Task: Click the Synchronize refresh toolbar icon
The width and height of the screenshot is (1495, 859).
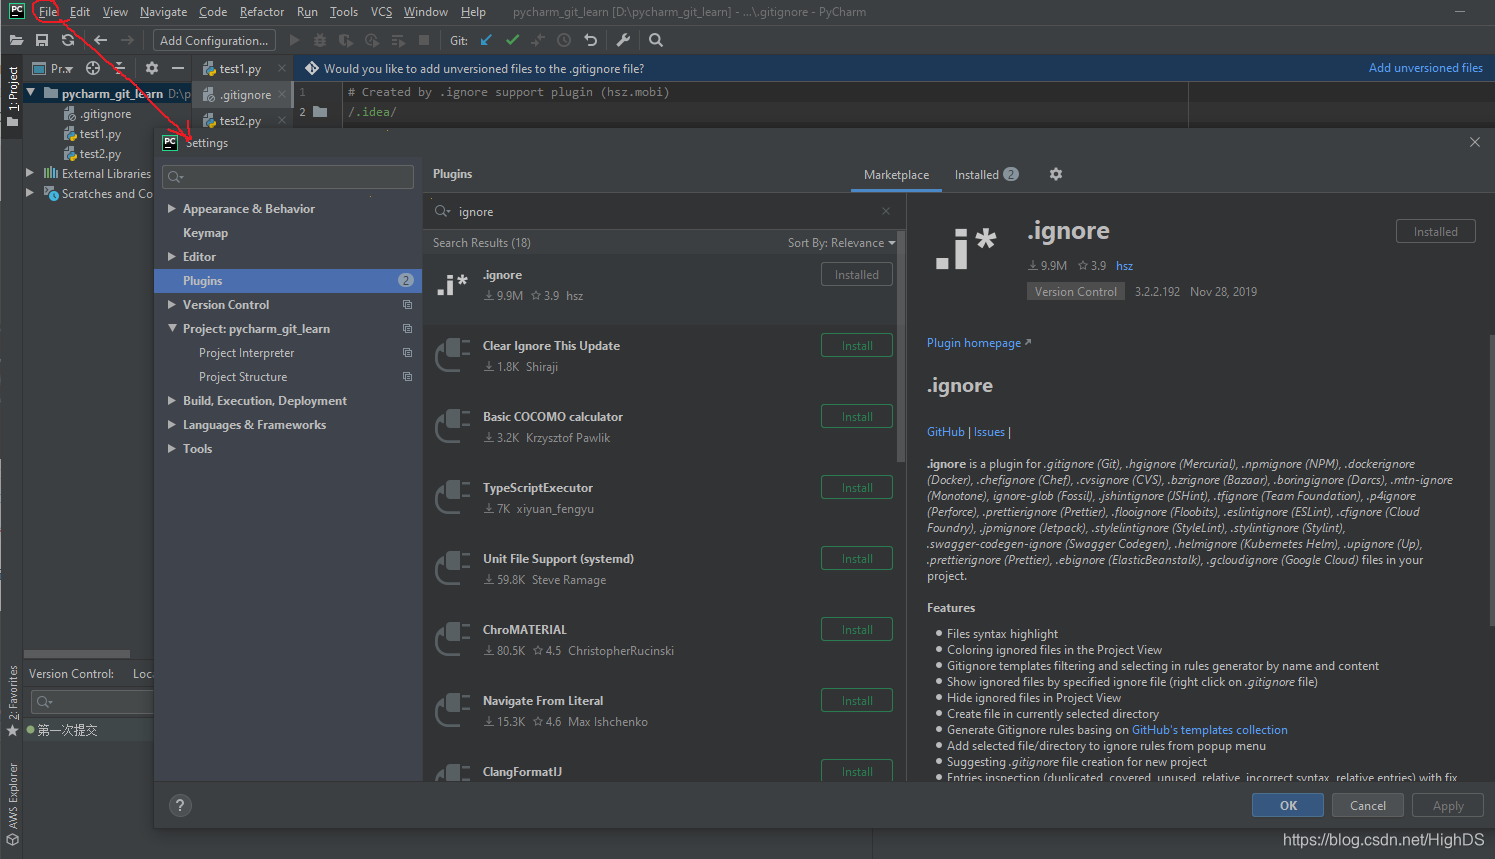Action: pyautogui.click(x=68, y=40)
